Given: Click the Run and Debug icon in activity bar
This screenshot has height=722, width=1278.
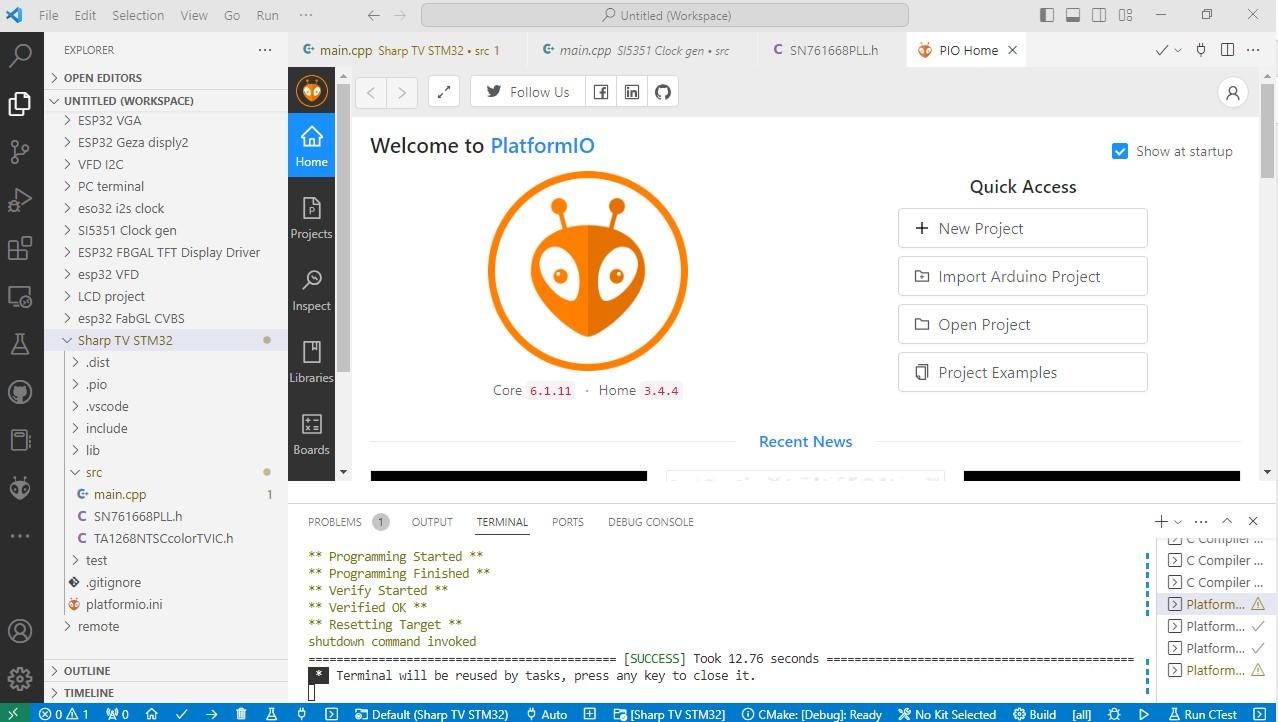Looking at the screenshot, I should [20, 200].
